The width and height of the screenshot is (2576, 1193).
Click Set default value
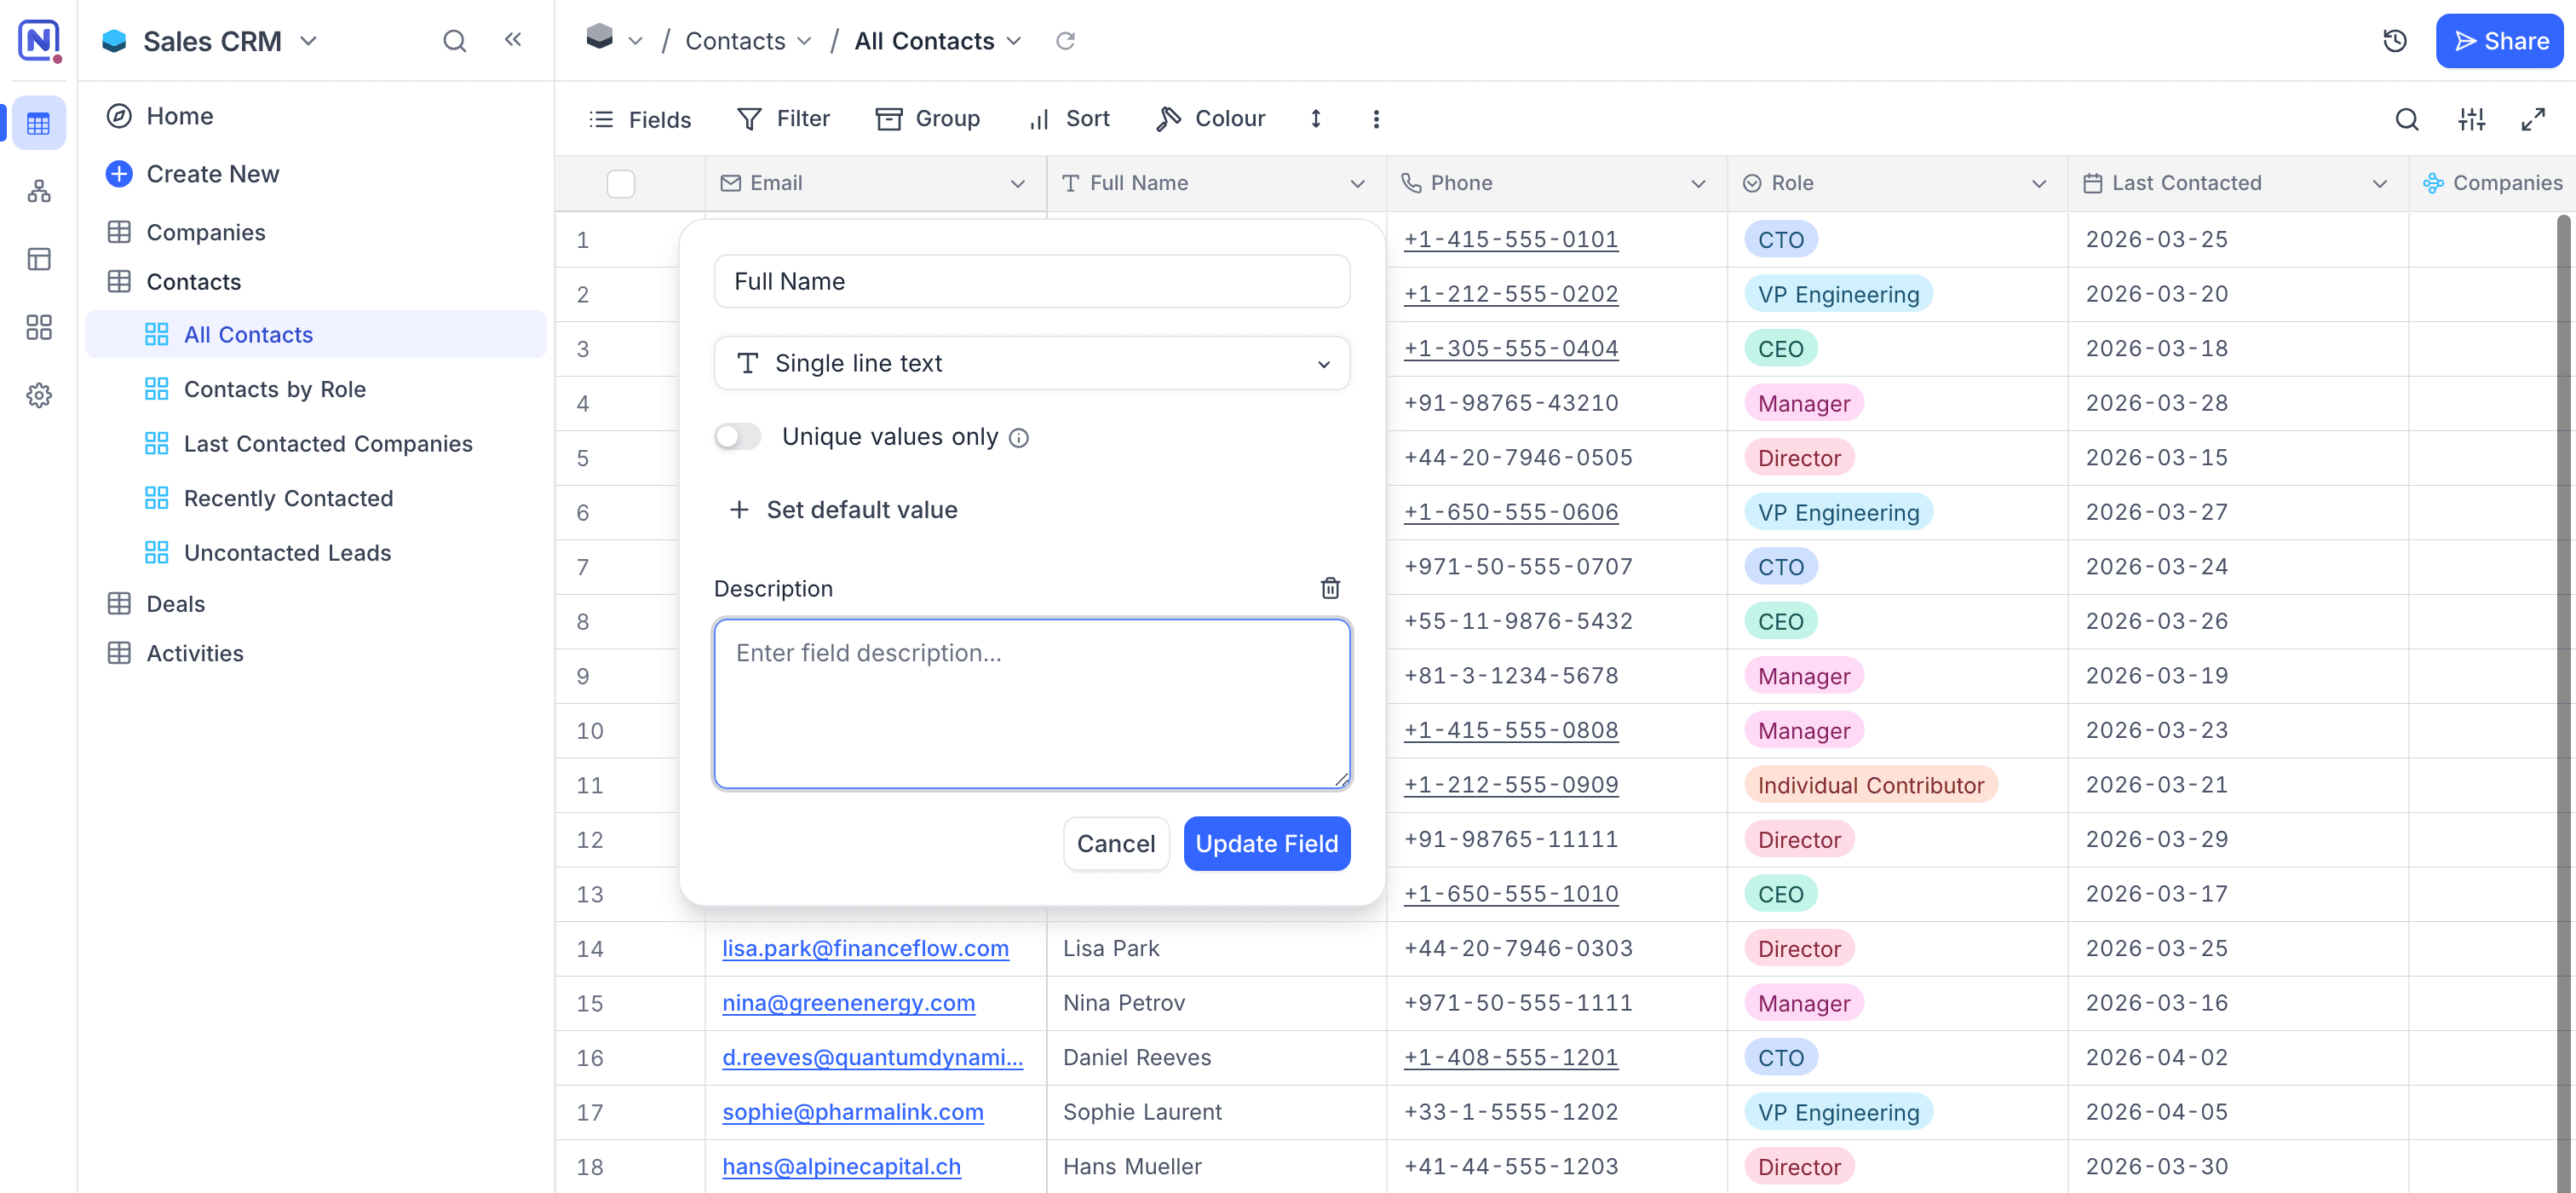point(843,510)
